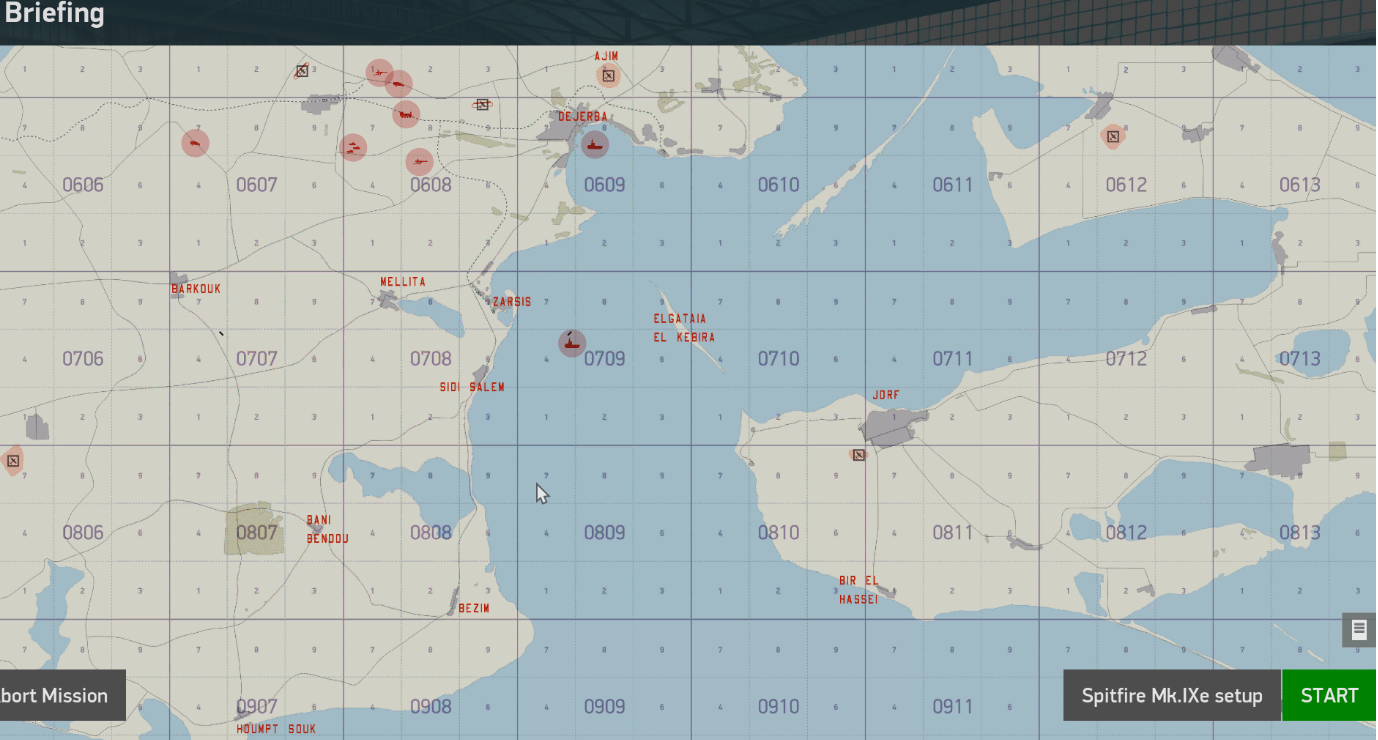This screenshot has width=1378, height=740.
Task: Select the ship marker in Dejerba harbor
Action: [x=594, y=145]
